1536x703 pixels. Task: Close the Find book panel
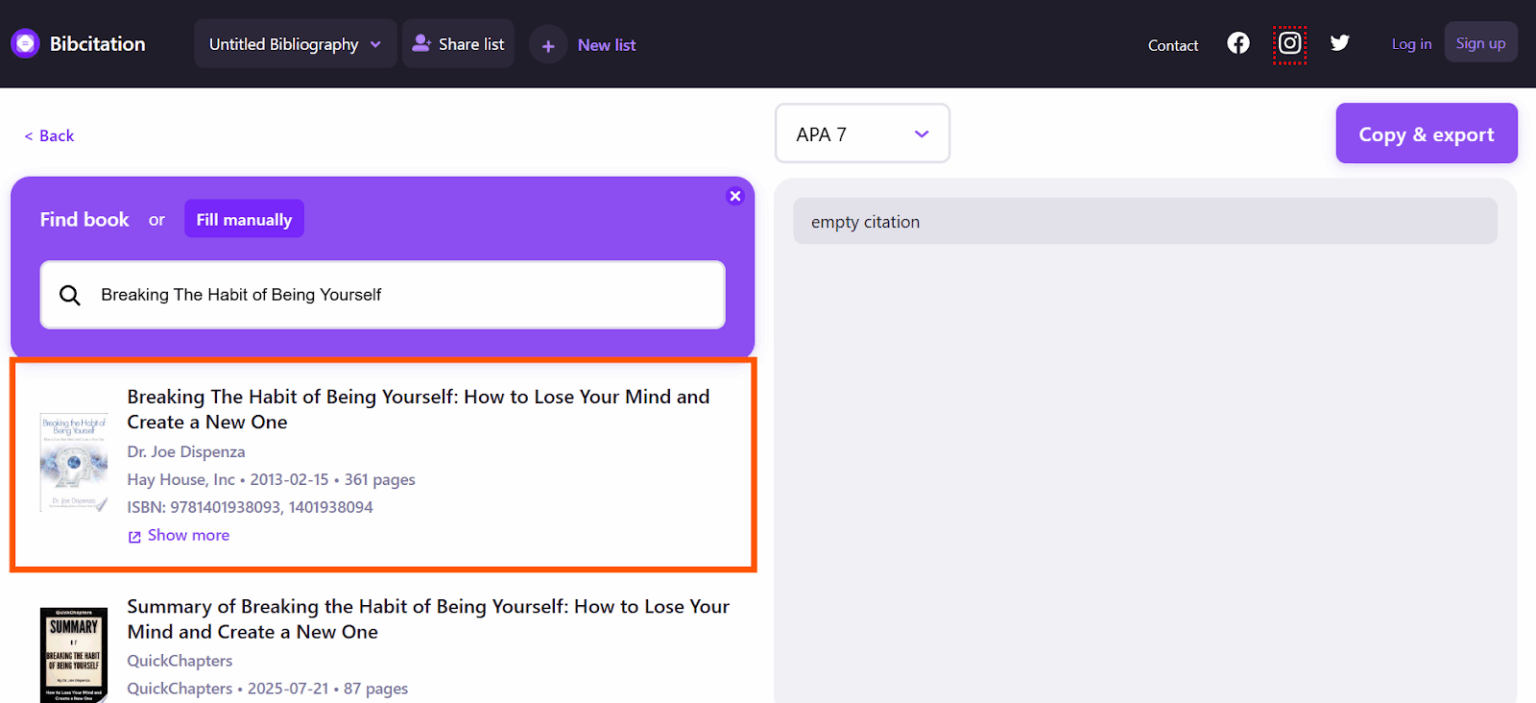coord(735,196)
